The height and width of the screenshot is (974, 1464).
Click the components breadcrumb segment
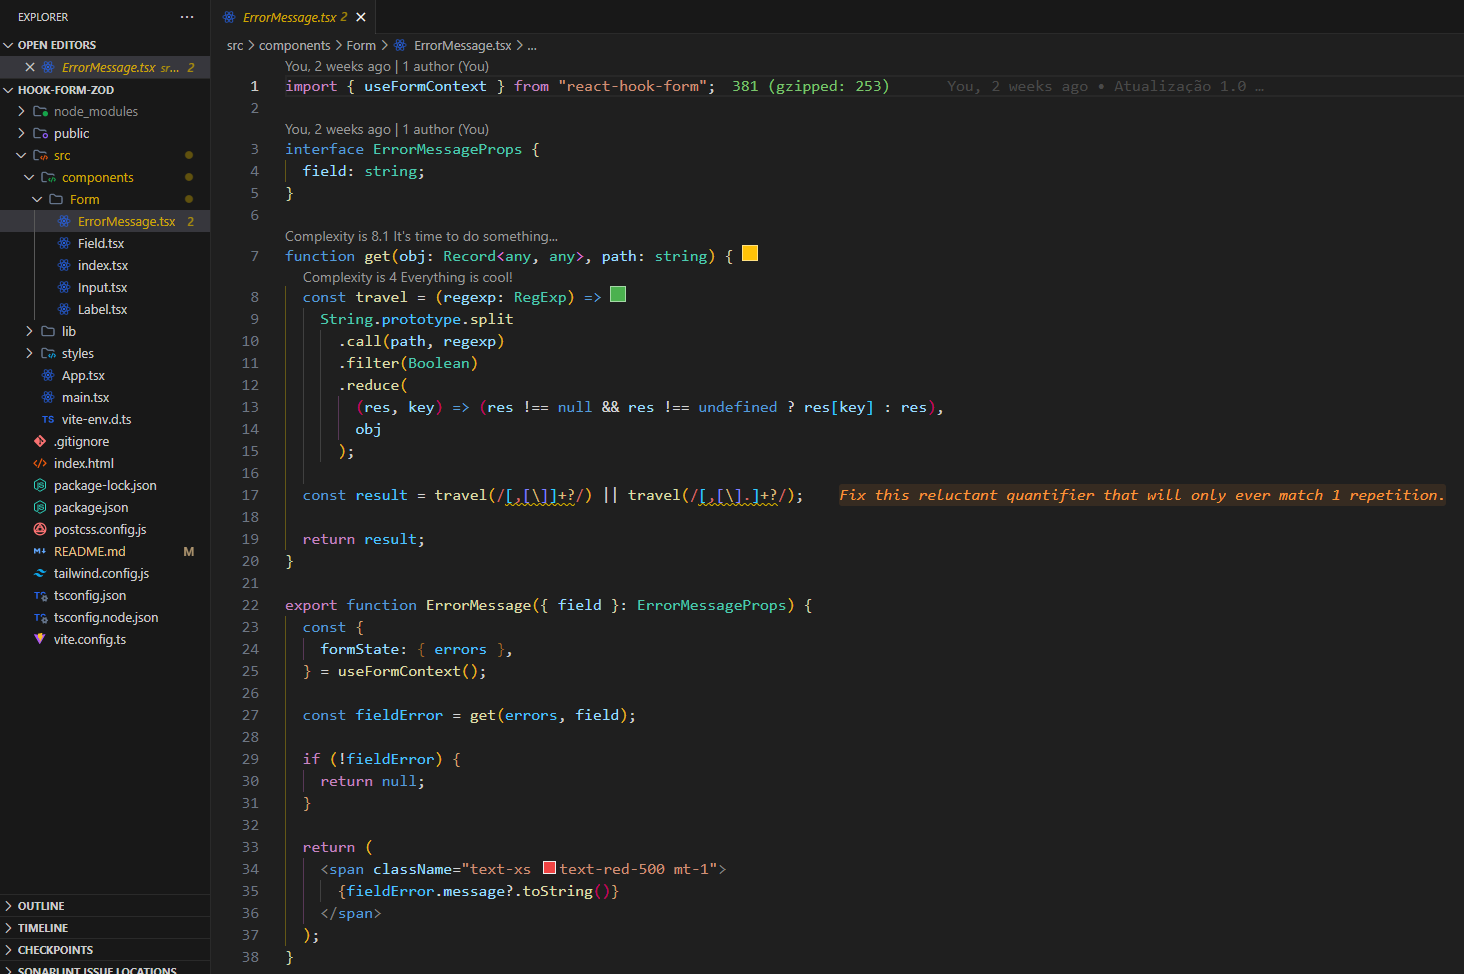coord(294,45)
